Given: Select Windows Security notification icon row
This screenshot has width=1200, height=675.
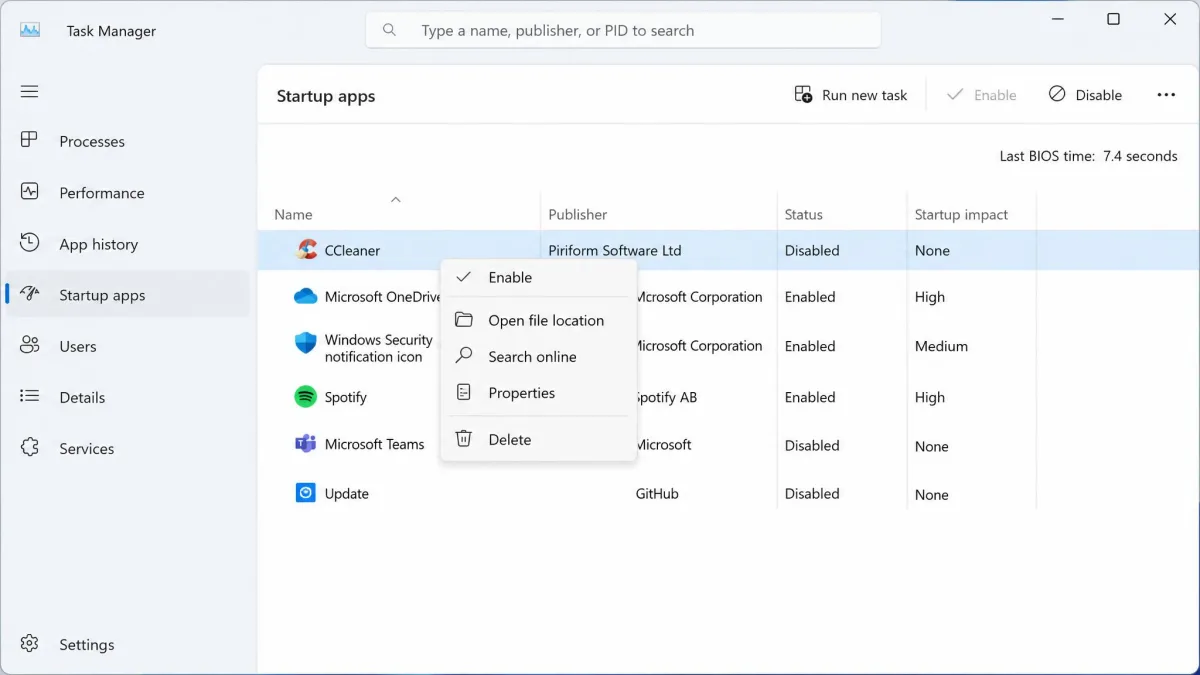Looking at the screenshot, I should 378,348.
